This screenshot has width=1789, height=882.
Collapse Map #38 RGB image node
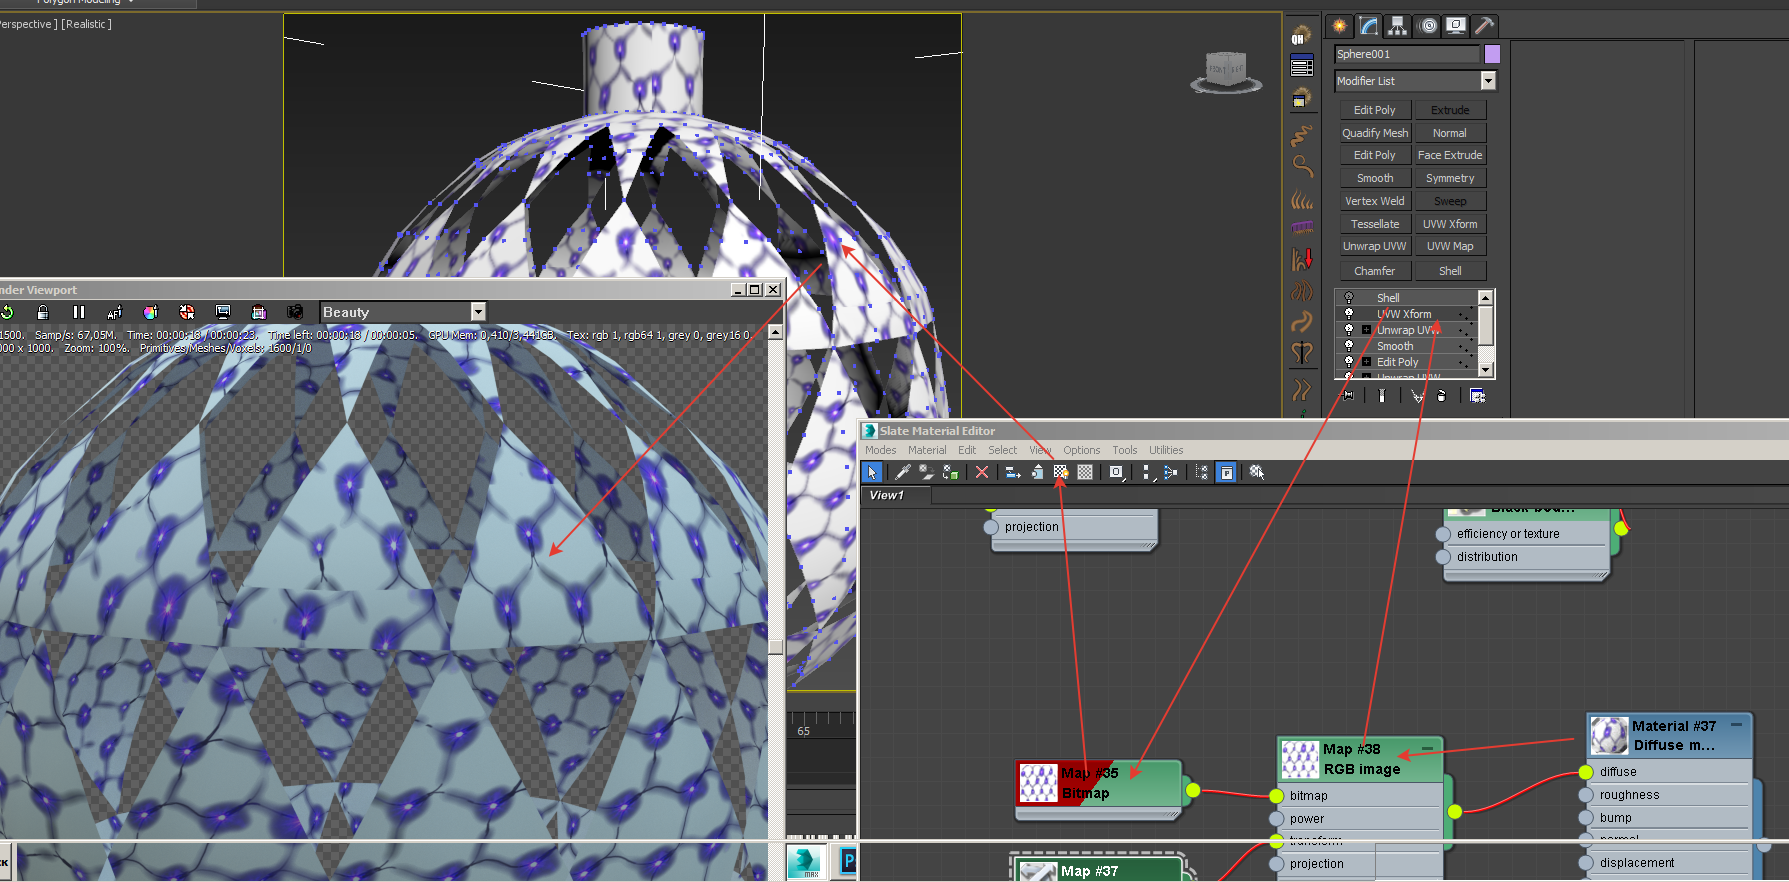pos(1428,747)
